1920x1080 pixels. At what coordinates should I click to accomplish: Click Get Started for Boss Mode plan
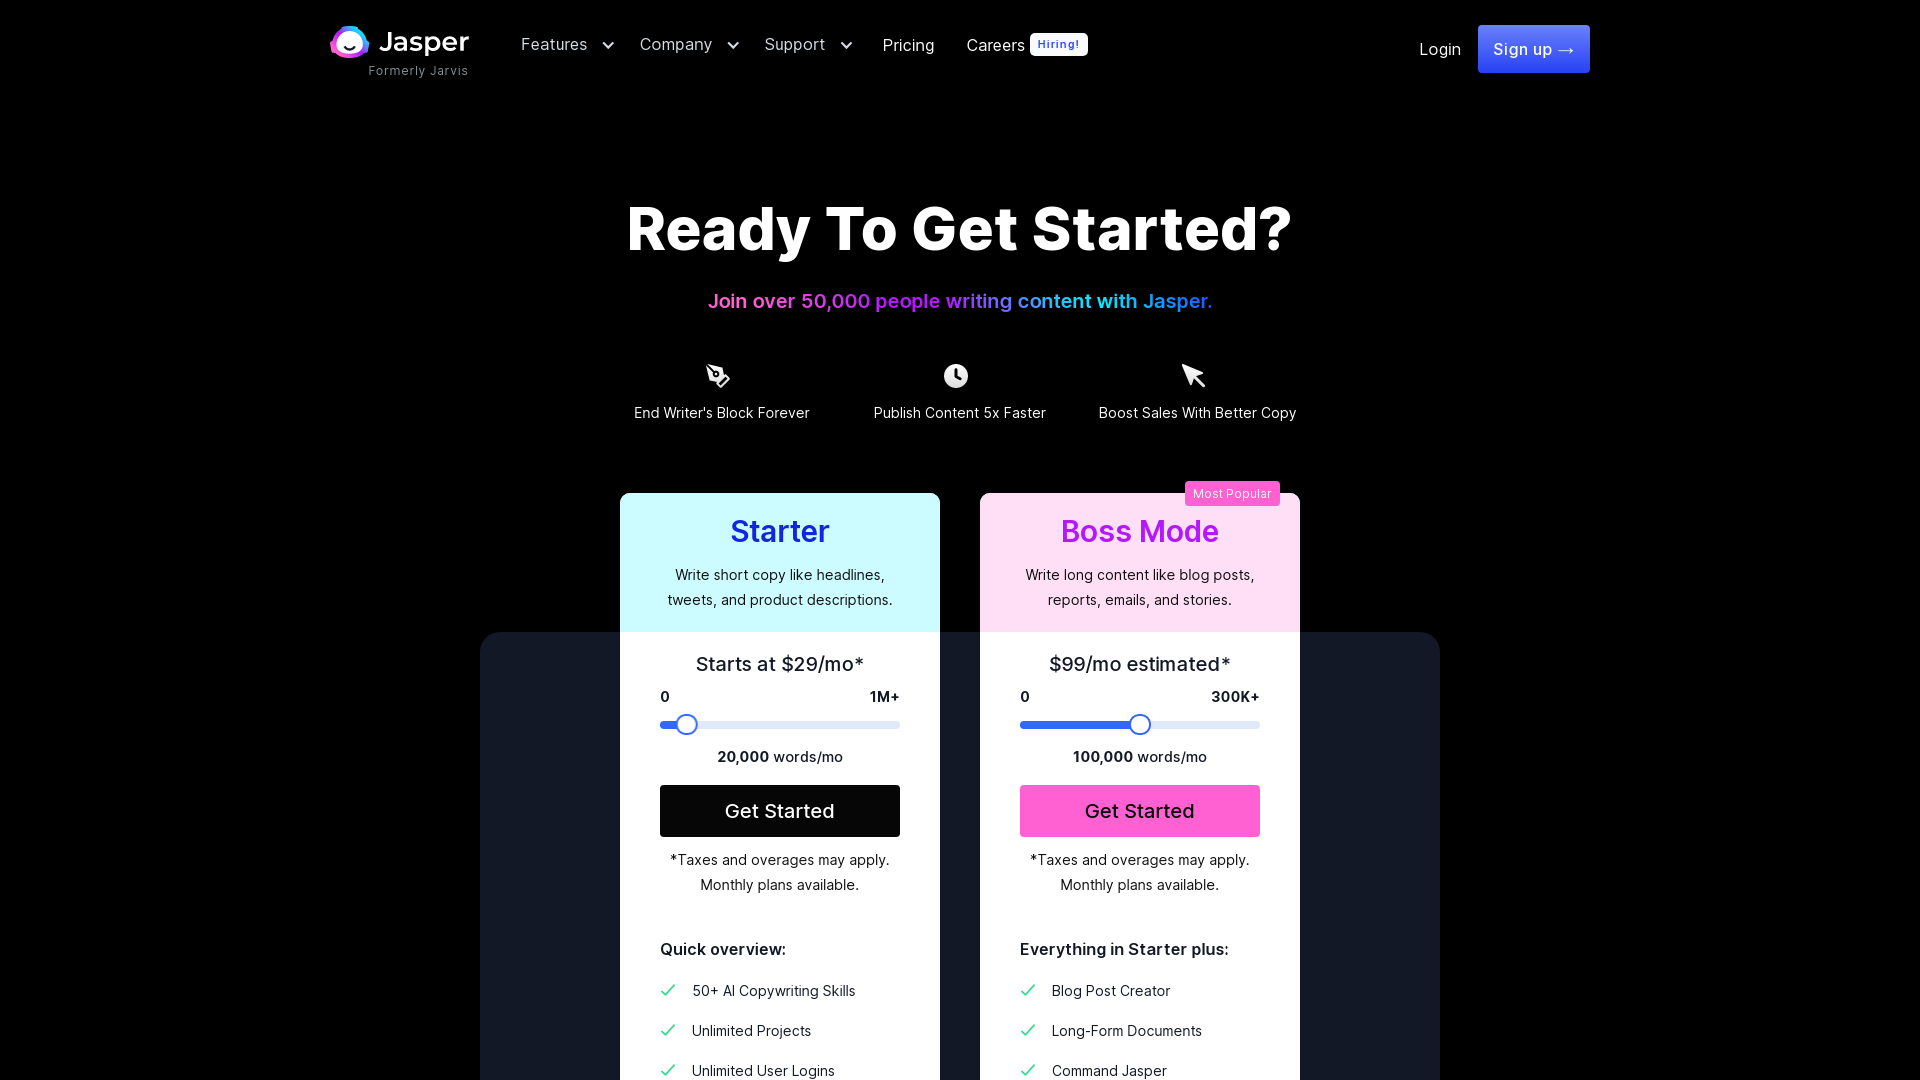coord(1139,811)
